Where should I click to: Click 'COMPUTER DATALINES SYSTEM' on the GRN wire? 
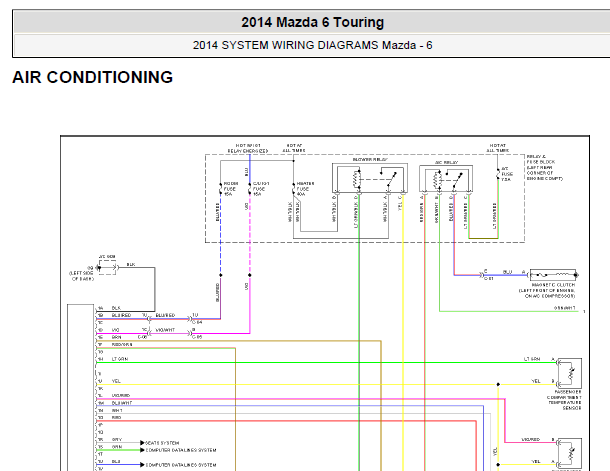(181, 450)
